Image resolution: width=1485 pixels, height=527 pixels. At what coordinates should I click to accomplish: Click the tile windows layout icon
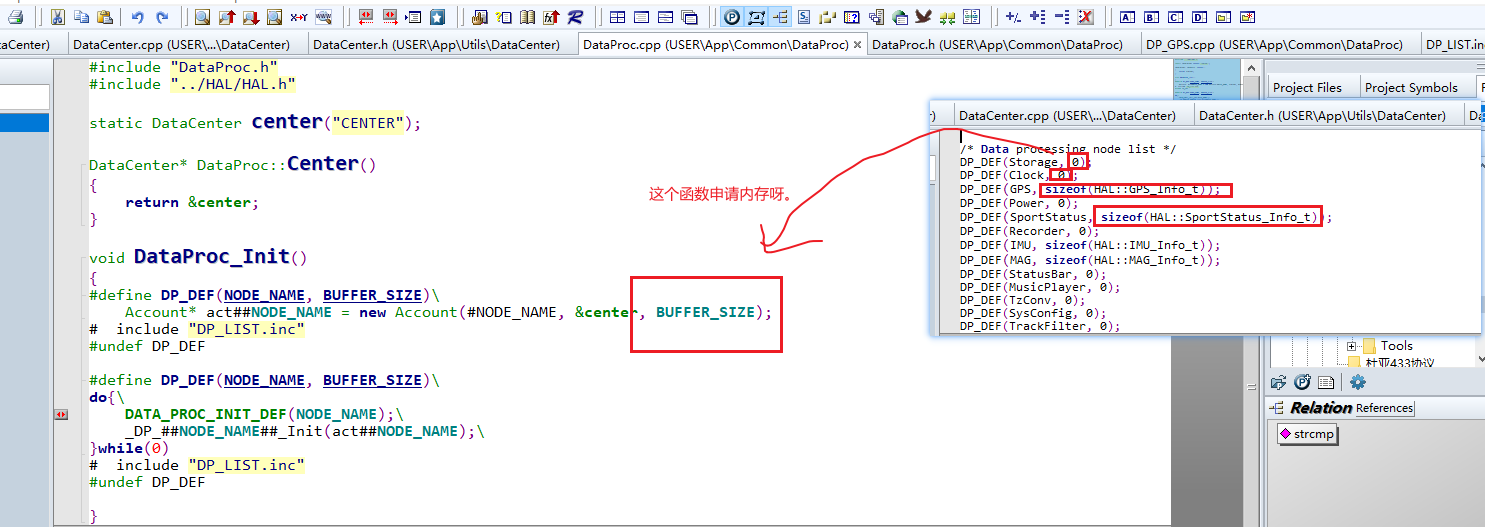point(617,17)
